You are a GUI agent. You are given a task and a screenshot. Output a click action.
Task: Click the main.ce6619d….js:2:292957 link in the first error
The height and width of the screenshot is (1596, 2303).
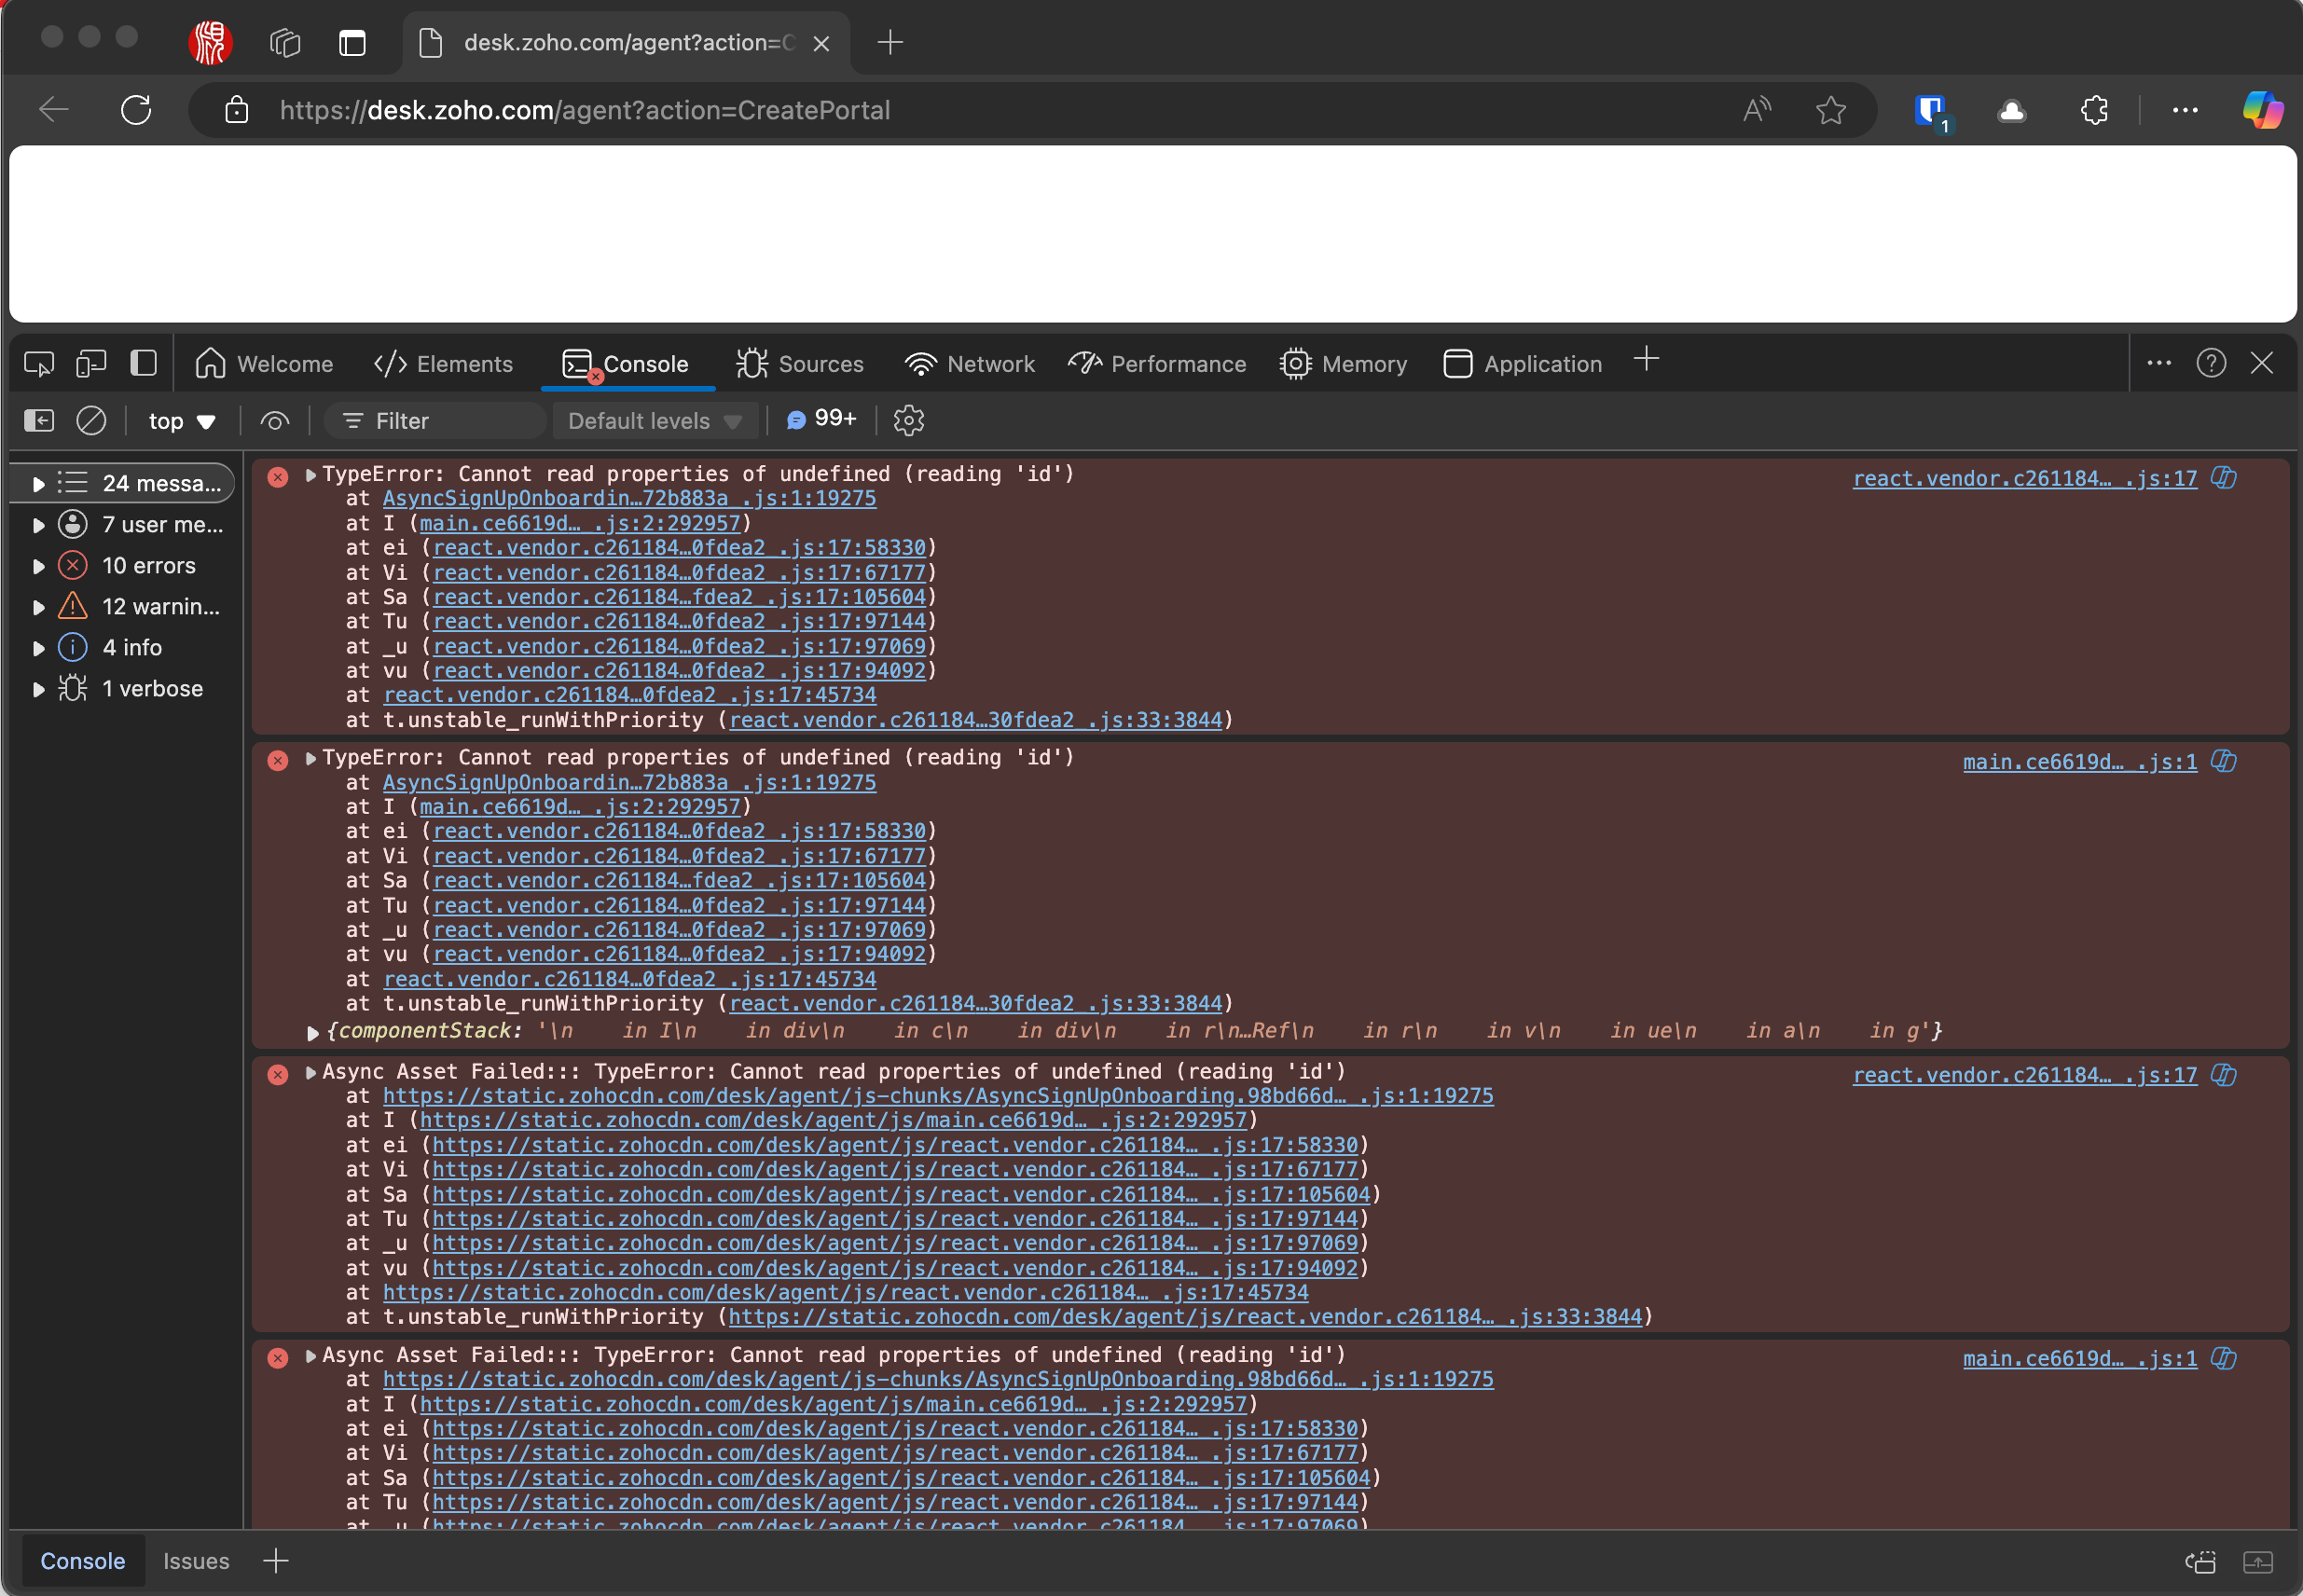click(x=579, y=523)
